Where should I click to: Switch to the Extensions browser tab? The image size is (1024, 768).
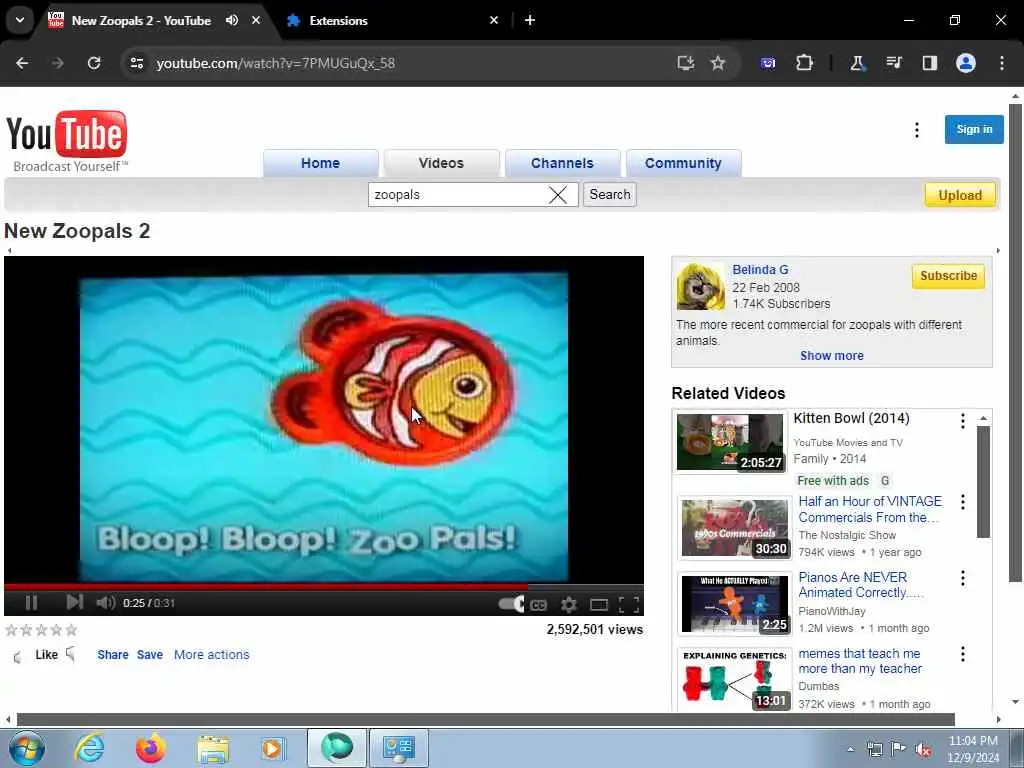pos(392,21)
